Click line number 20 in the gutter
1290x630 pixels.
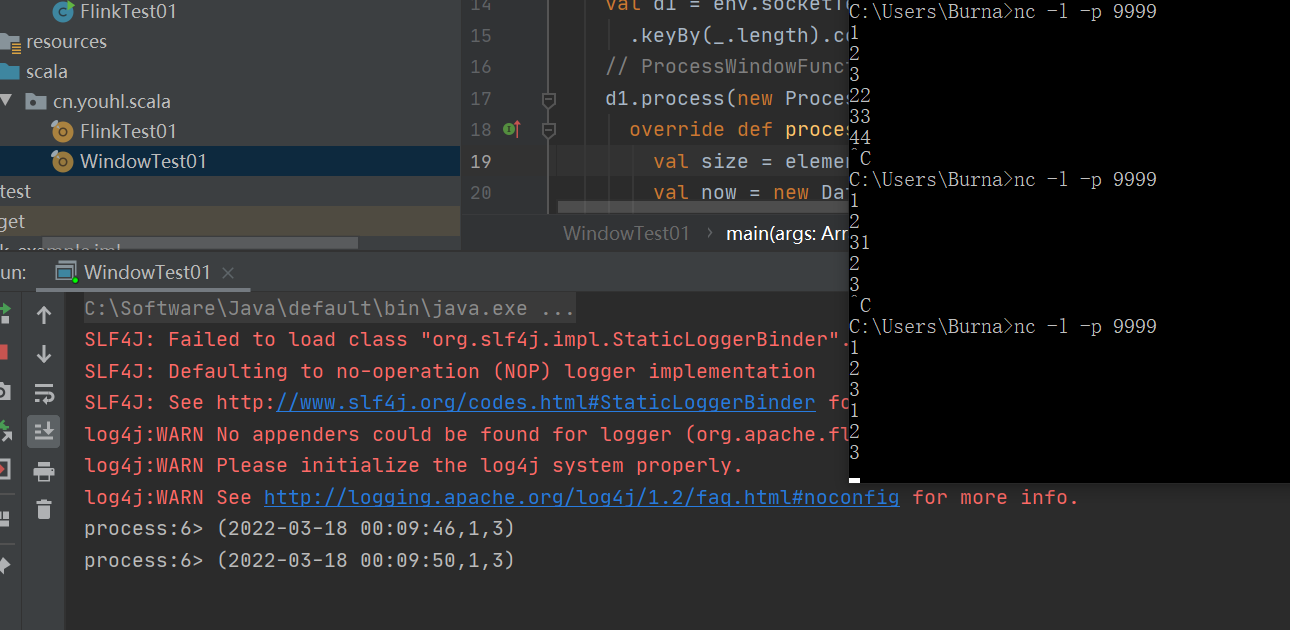point(480,192)
